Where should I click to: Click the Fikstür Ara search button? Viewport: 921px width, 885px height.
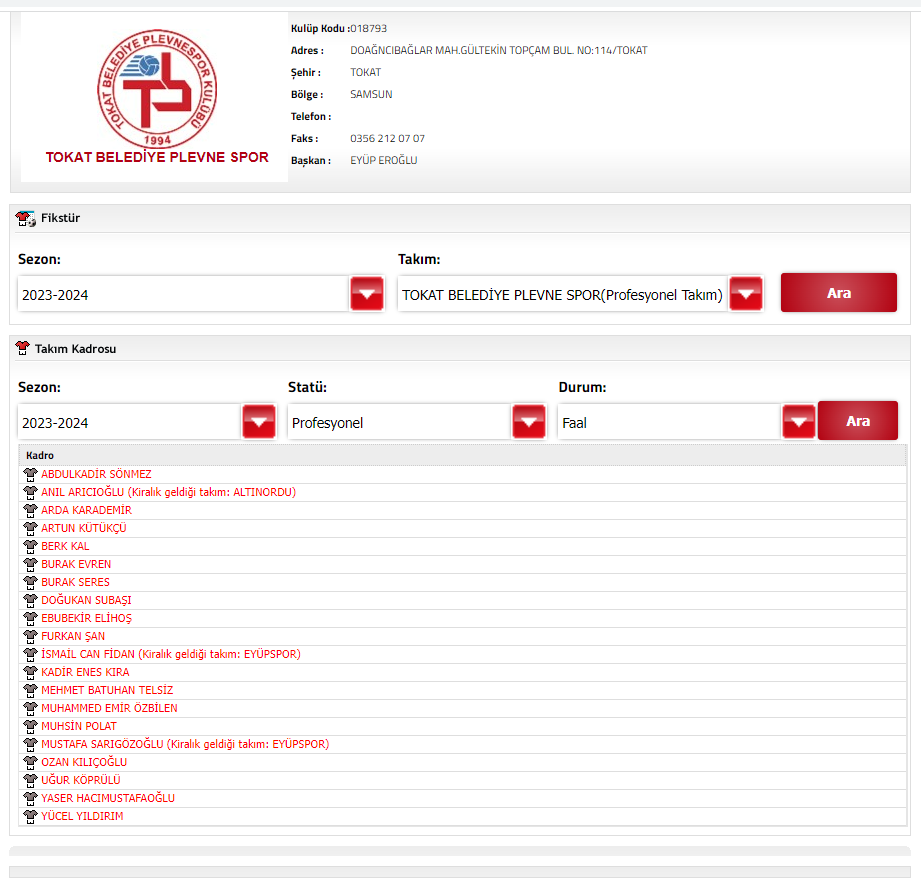point(838,292)
